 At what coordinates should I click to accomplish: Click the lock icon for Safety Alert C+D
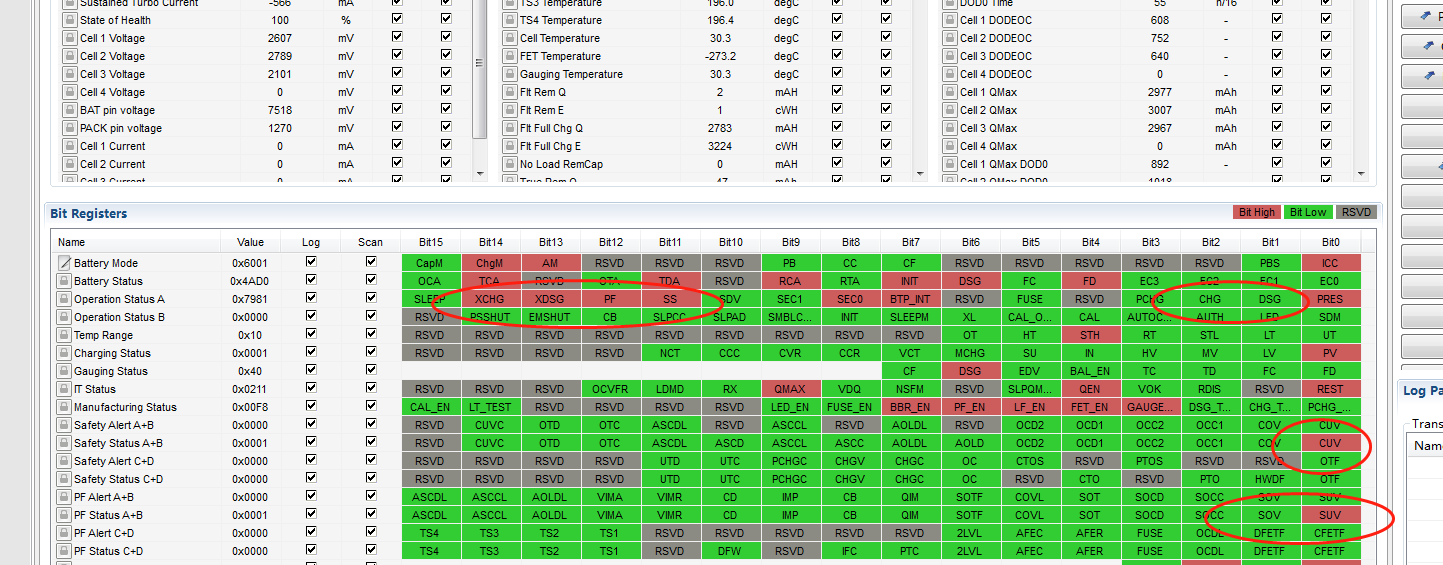coord(65,461)
